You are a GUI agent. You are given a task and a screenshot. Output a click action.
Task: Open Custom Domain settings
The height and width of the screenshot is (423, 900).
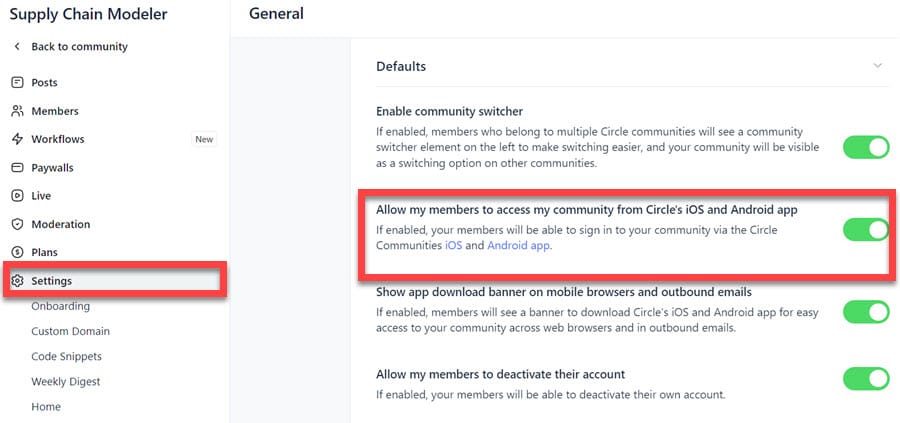(70, 331)
